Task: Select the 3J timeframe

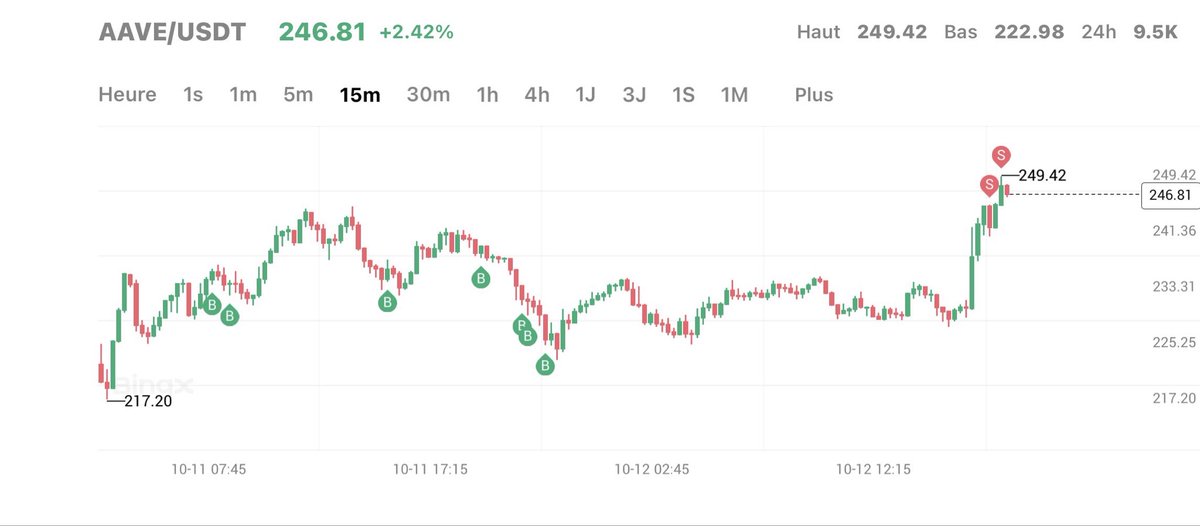Action: [634, 95]
